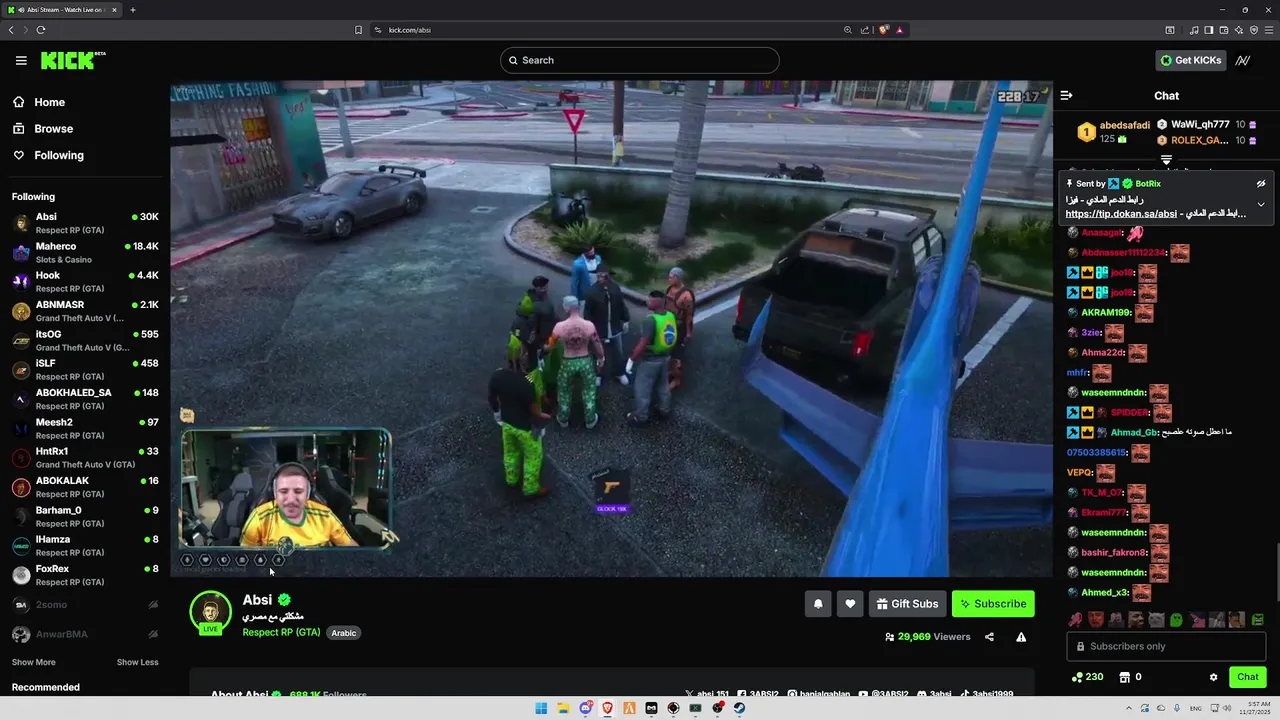Click the Gift Subs button
Screen dimensions: 1280x720
[x=908, y=604]
